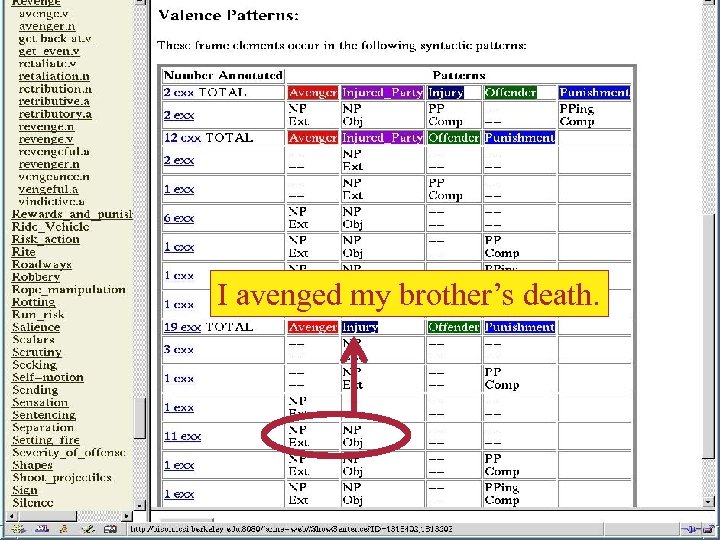The height and width of the screenshot is (540, 720).
Task: Click Offender label in 19 exx TOTAL row
Action: point(453,327)
